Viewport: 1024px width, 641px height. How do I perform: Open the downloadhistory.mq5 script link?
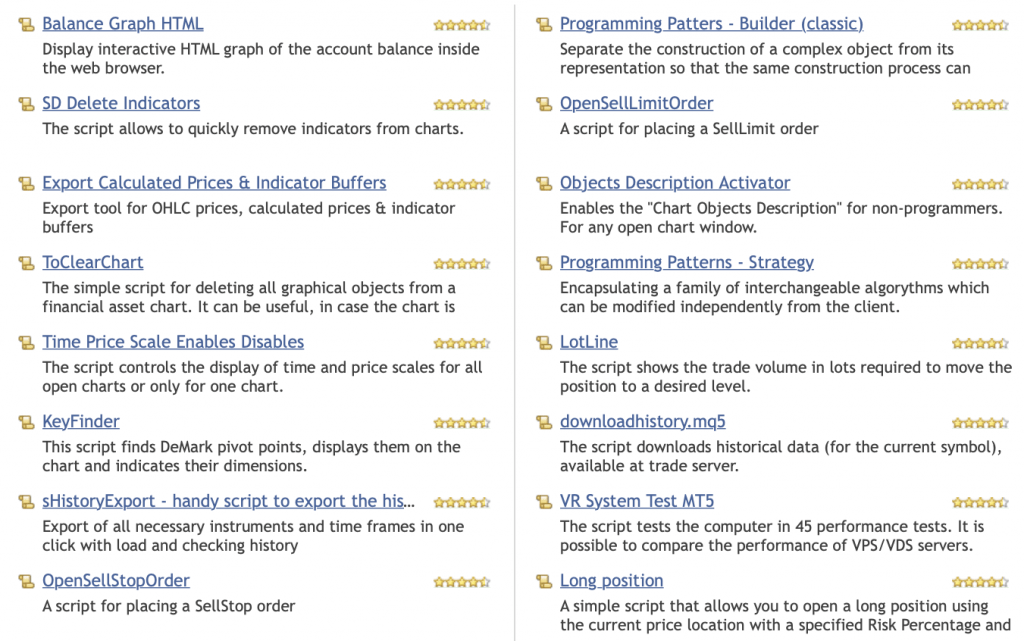pos(643,422)
